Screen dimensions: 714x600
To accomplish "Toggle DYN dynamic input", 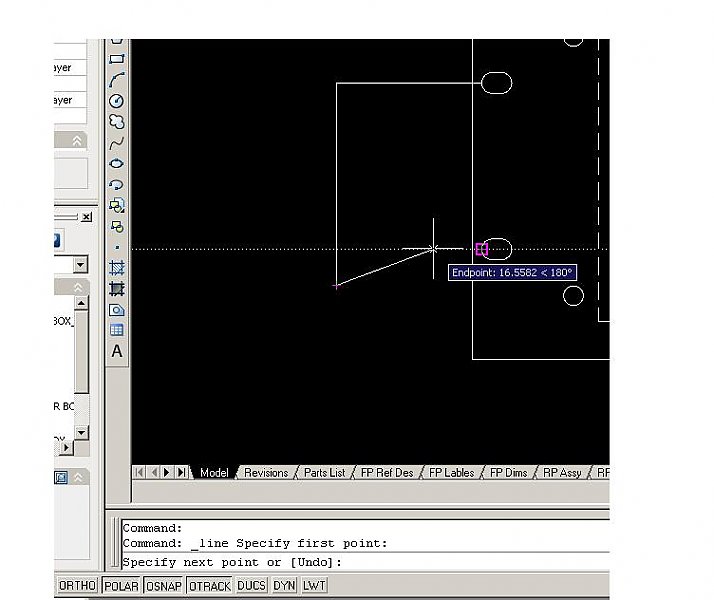I will pos(285,585).
